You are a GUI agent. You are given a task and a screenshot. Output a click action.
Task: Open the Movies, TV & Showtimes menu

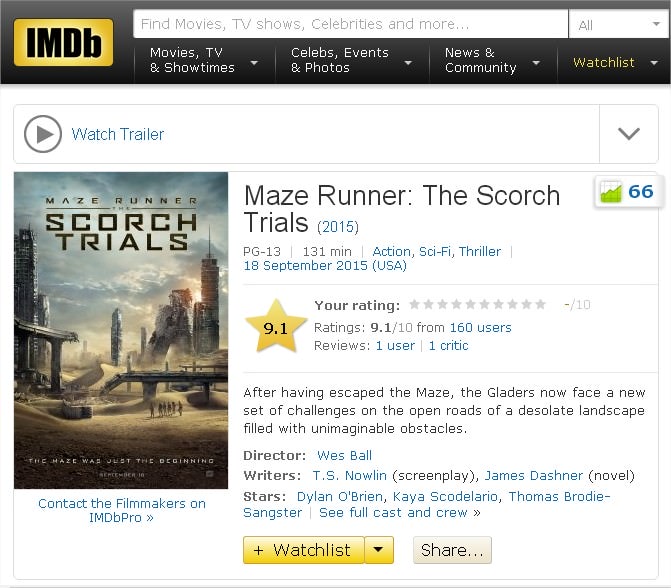tap(204, 60)
